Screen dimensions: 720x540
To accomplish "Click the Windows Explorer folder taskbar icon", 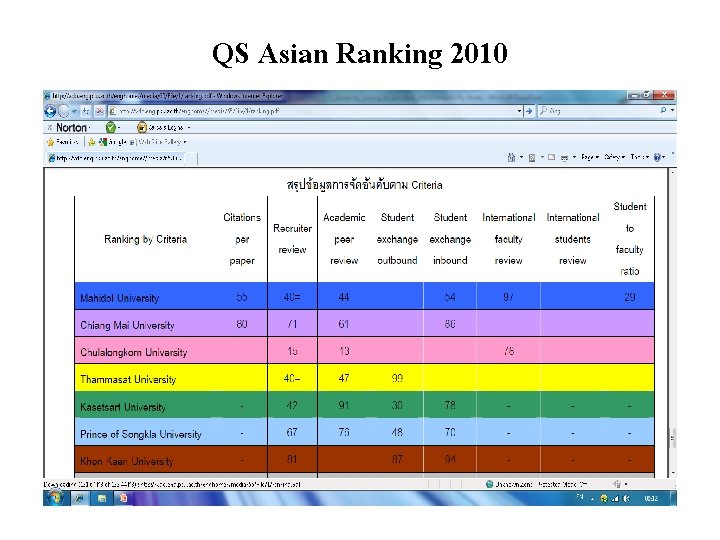I will point(101,498).
